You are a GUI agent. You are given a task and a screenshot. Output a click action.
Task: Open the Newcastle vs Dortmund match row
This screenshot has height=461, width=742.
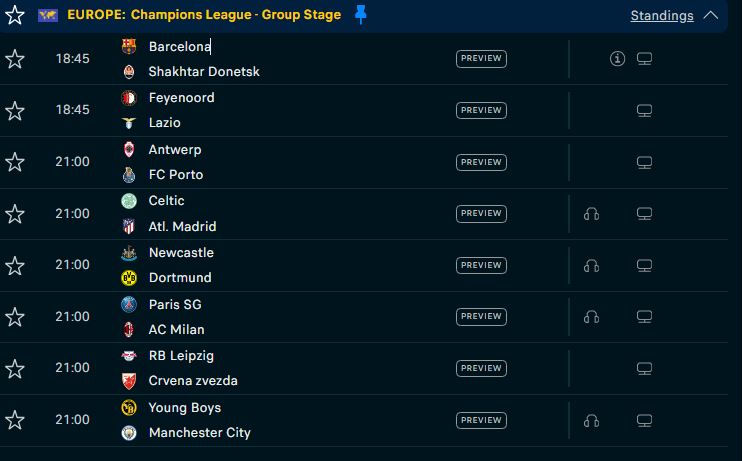(x=300, y=266)
